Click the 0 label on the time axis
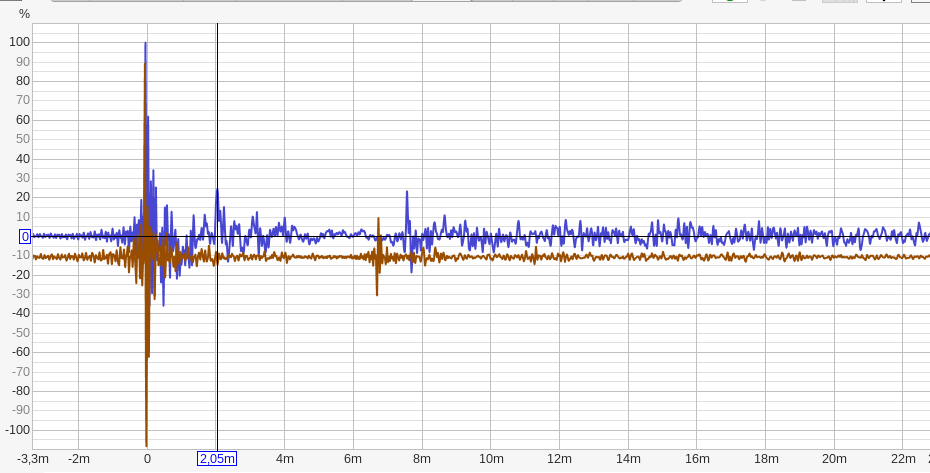The image size is (930, 473). pyautogui.click(x=148, y=459)
